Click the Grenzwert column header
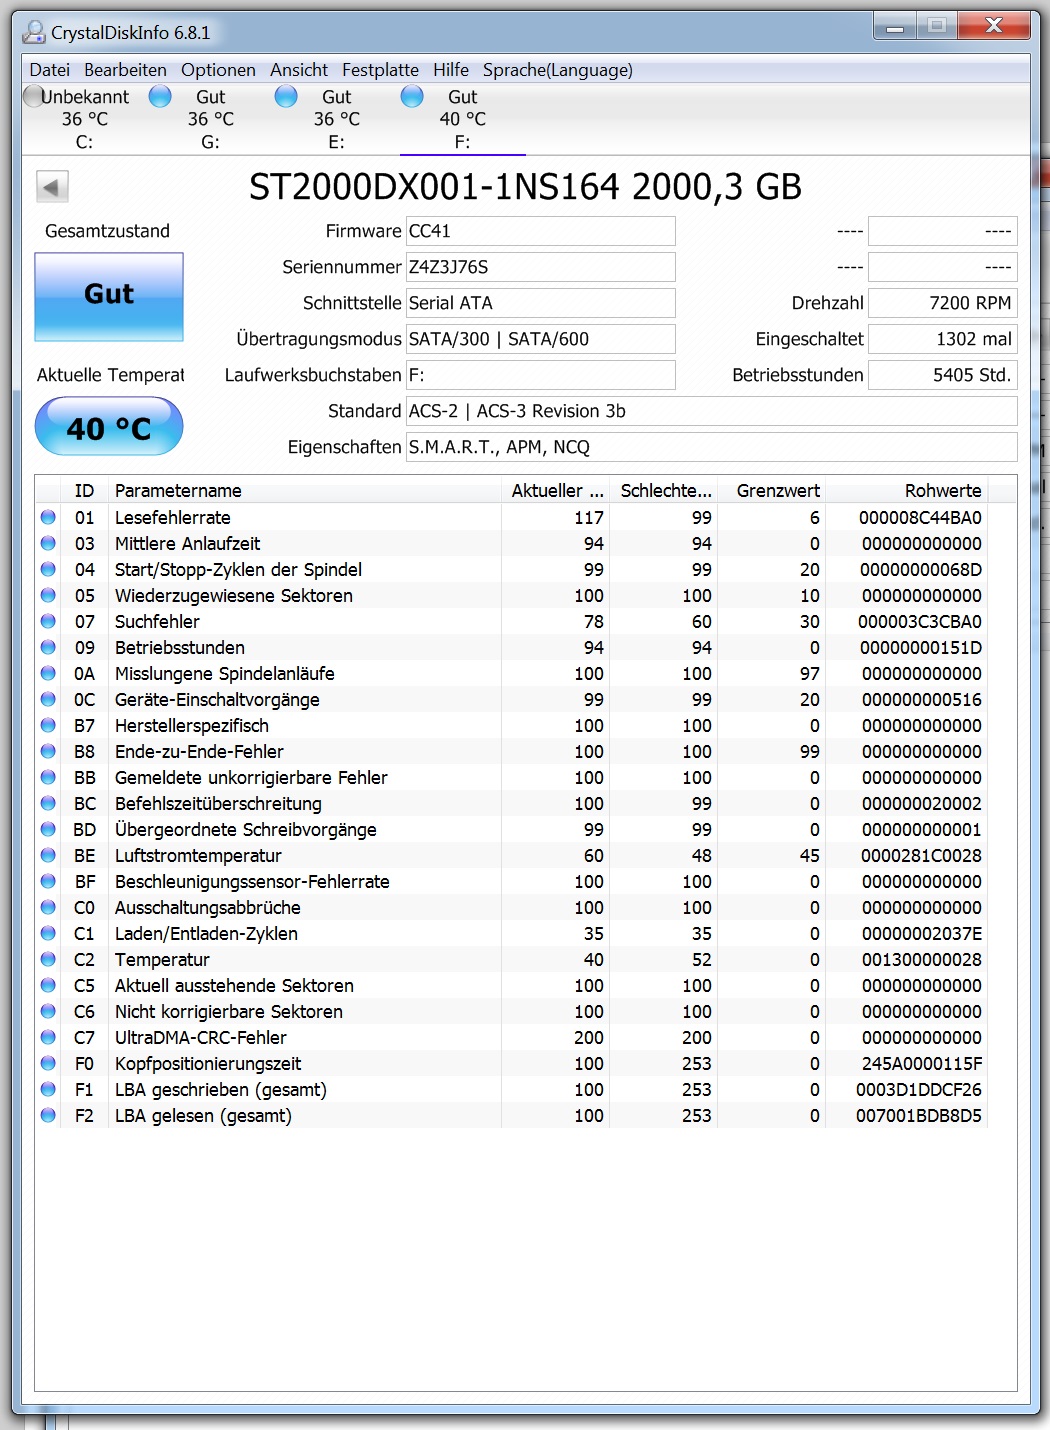This screenshot has width=1050, height=1430. click(x=771, y=491)
